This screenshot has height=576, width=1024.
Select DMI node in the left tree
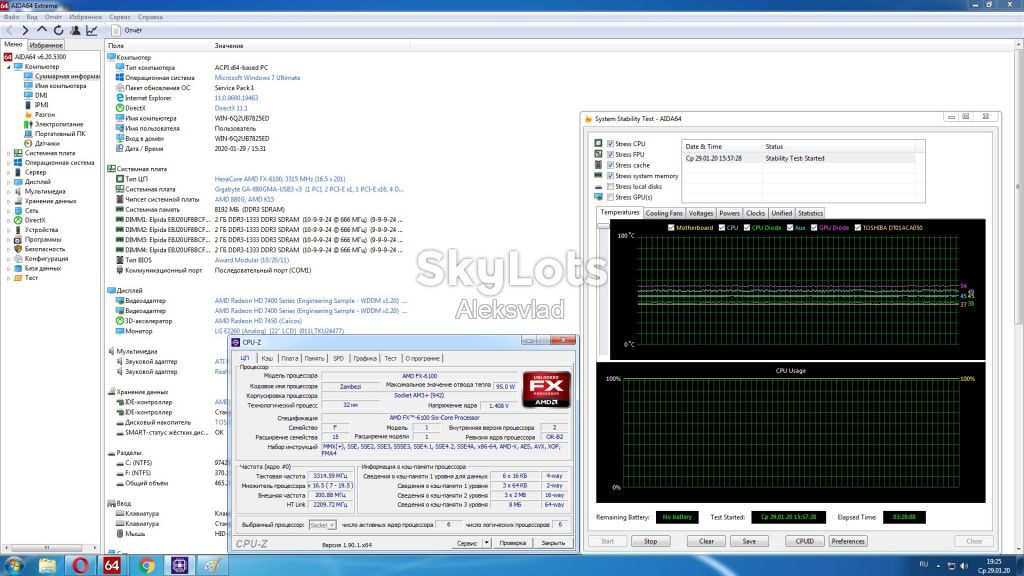pyautogui.click(x=41, y=95)
